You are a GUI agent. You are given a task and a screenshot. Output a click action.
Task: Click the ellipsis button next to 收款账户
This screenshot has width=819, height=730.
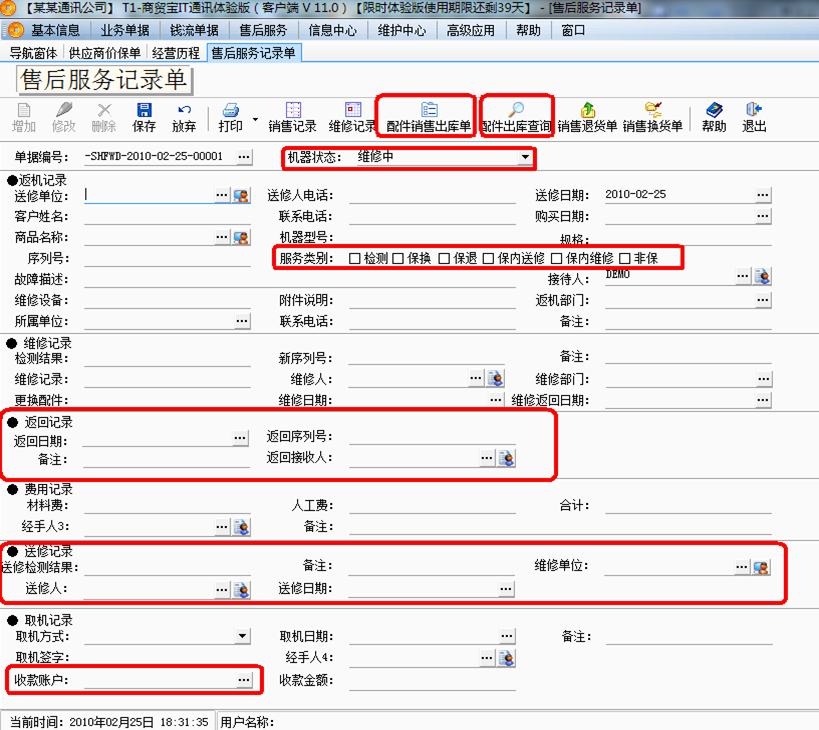coord(242,680)
